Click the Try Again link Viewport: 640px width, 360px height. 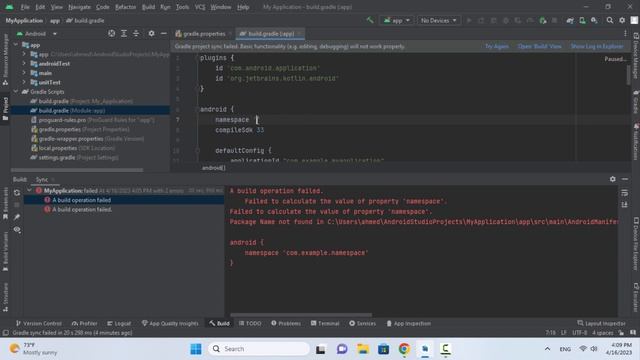497,46
